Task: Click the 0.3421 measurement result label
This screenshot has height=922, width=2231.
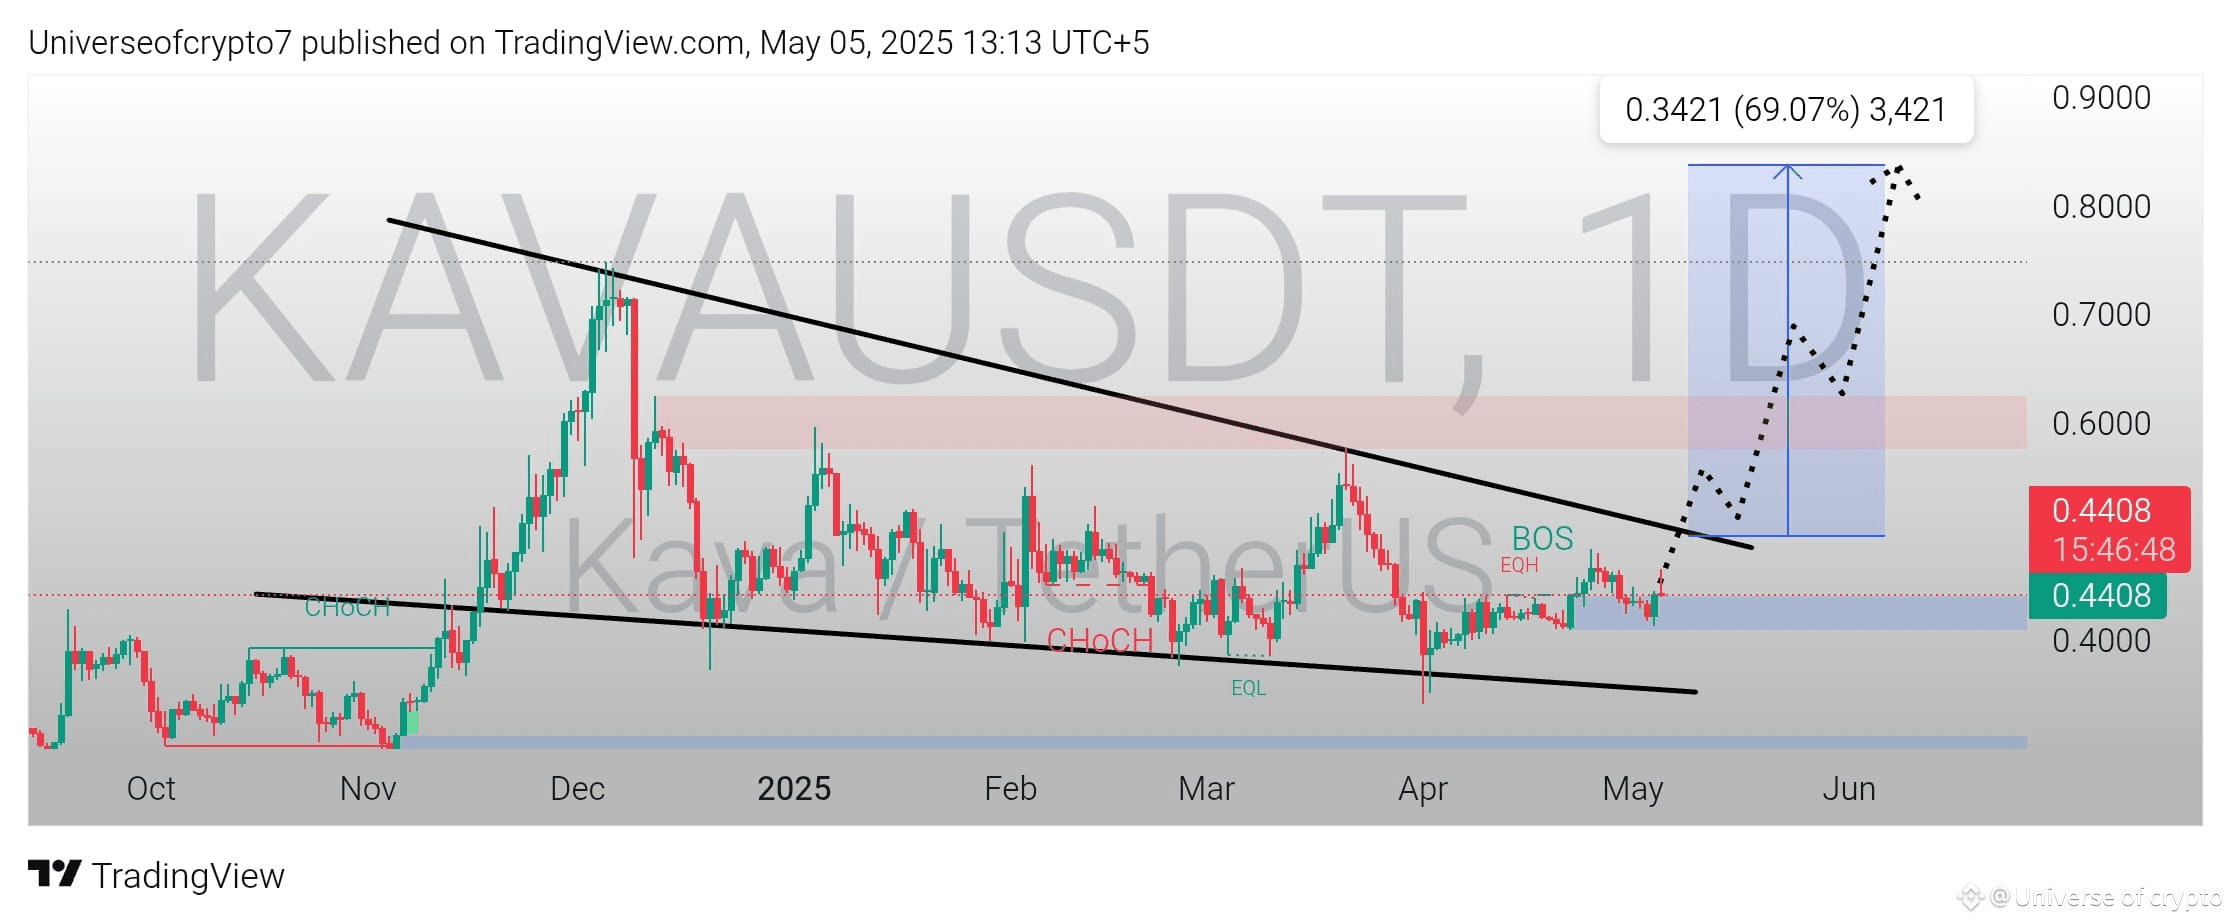Action: [x=1787, y=110]
